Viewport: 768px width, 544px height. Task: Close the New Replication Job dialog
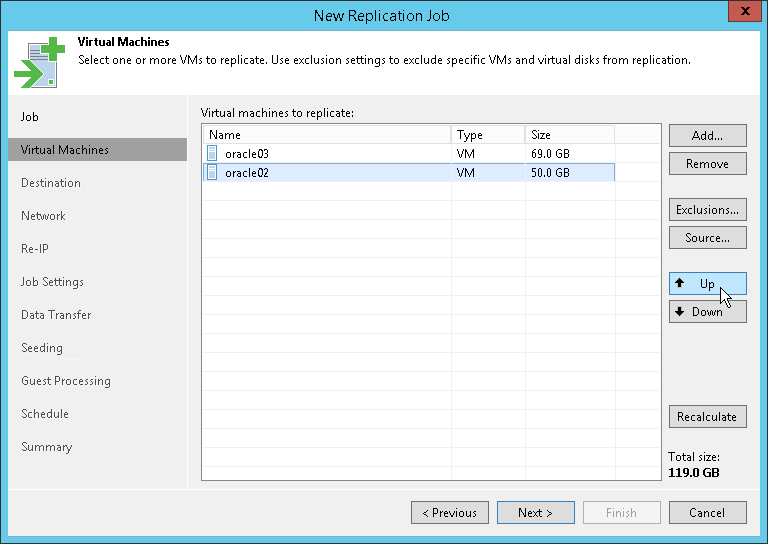click(741, 14)
